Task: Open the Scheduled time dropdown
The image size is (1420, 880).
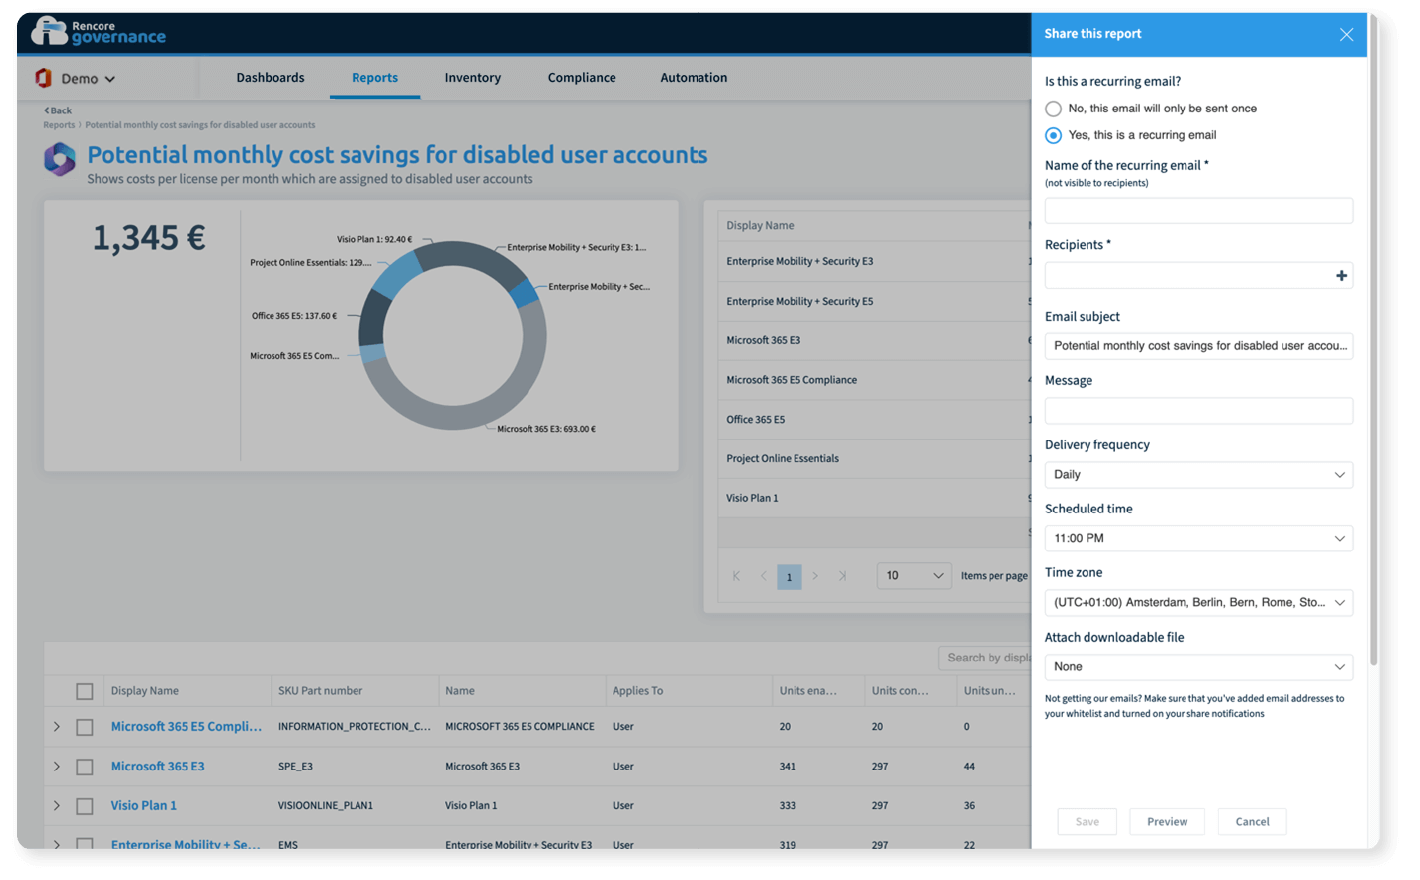Action: [1198, 539]
